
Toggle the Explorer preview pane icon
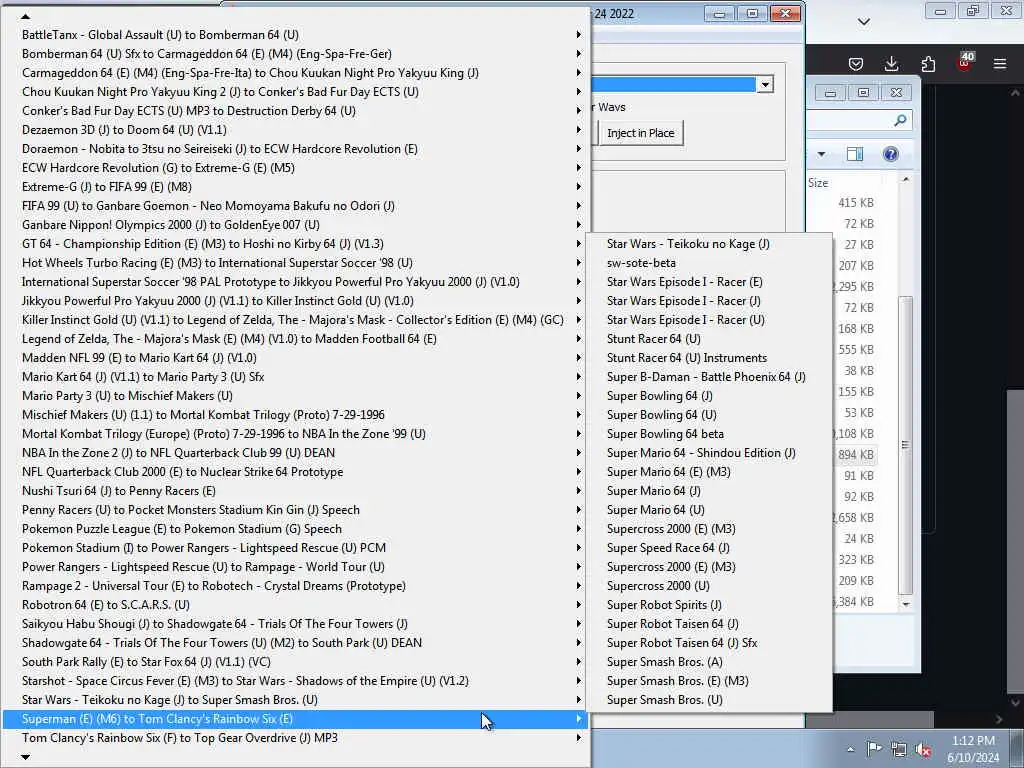855,154
